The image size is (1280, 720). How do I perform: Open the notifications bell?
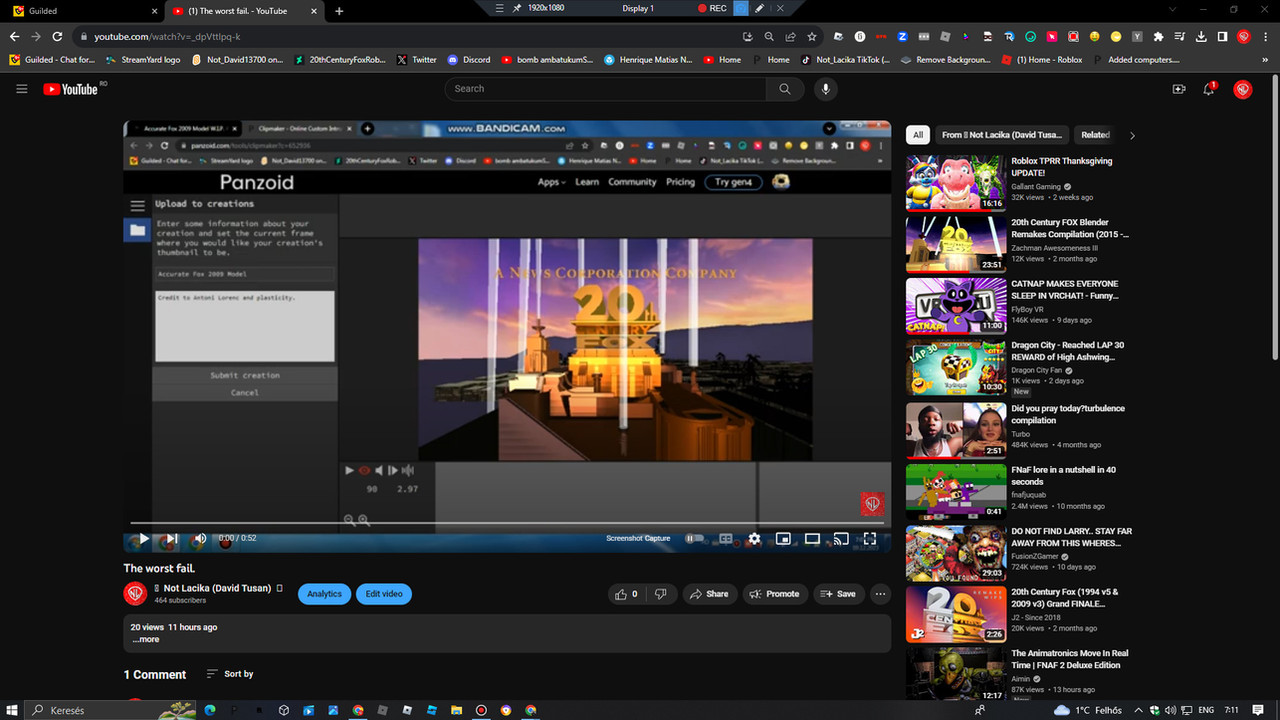1209,89
